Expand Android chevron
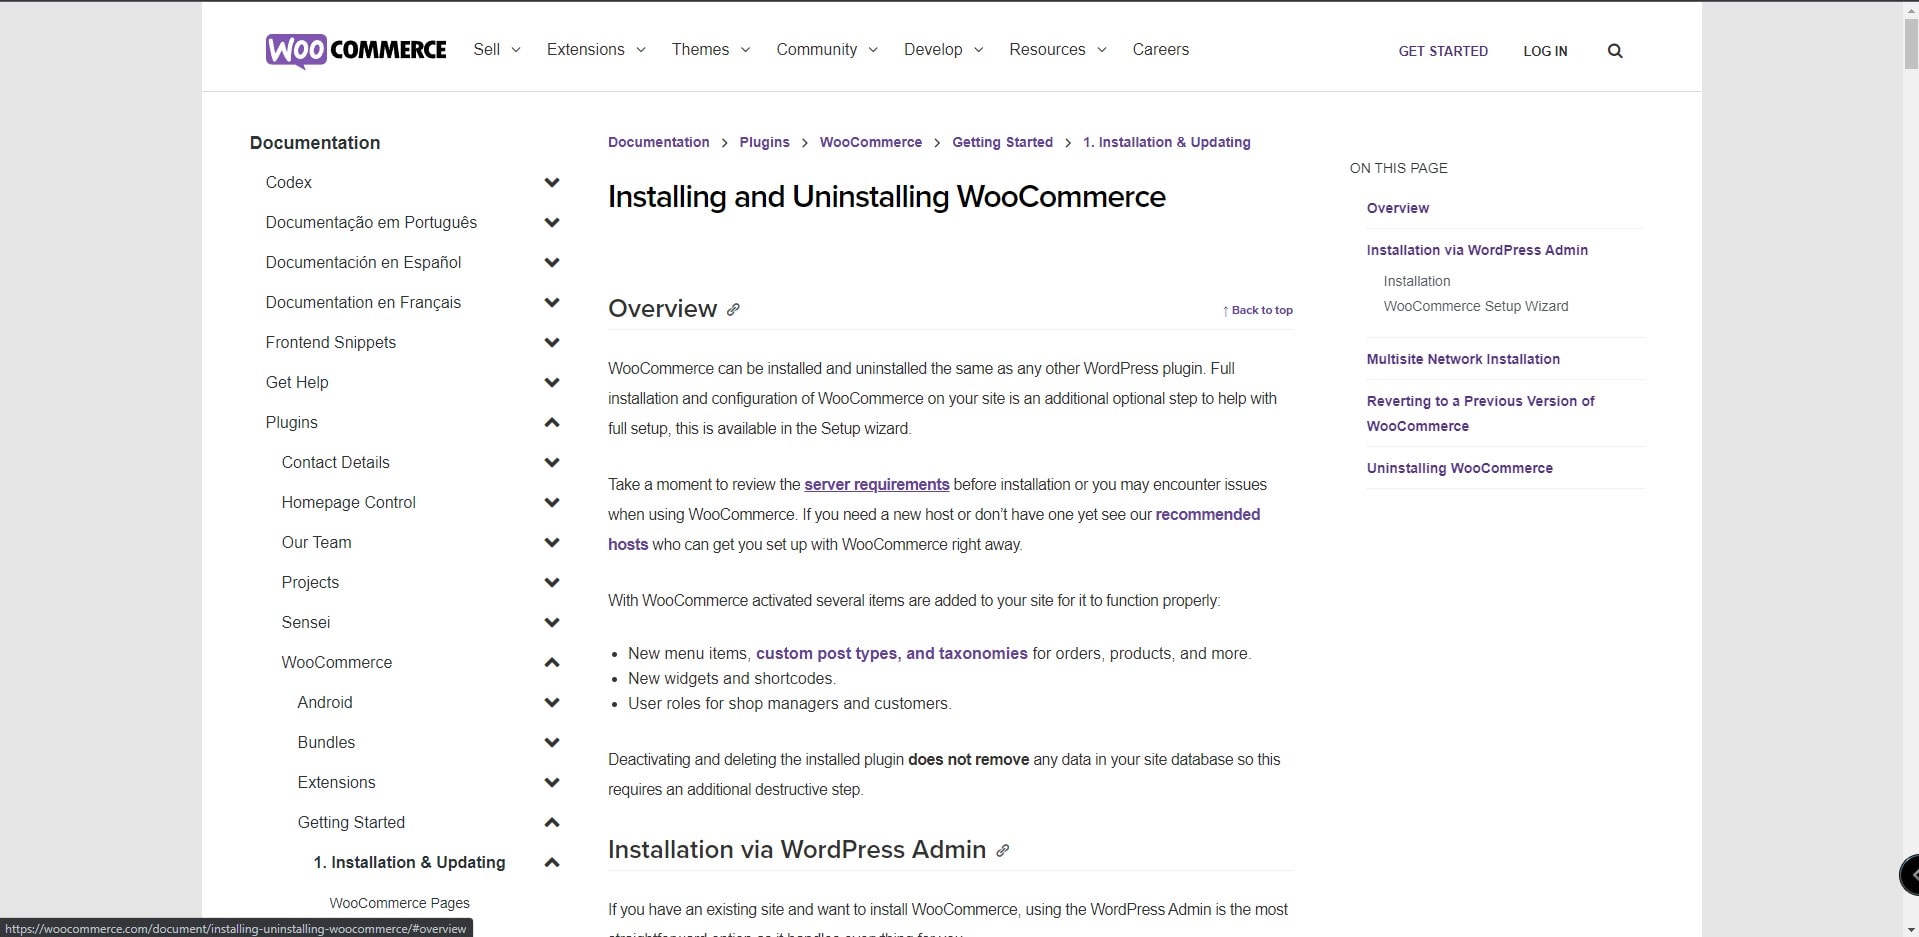This screenshot has width=1919, height=937. tap(552, 703)
